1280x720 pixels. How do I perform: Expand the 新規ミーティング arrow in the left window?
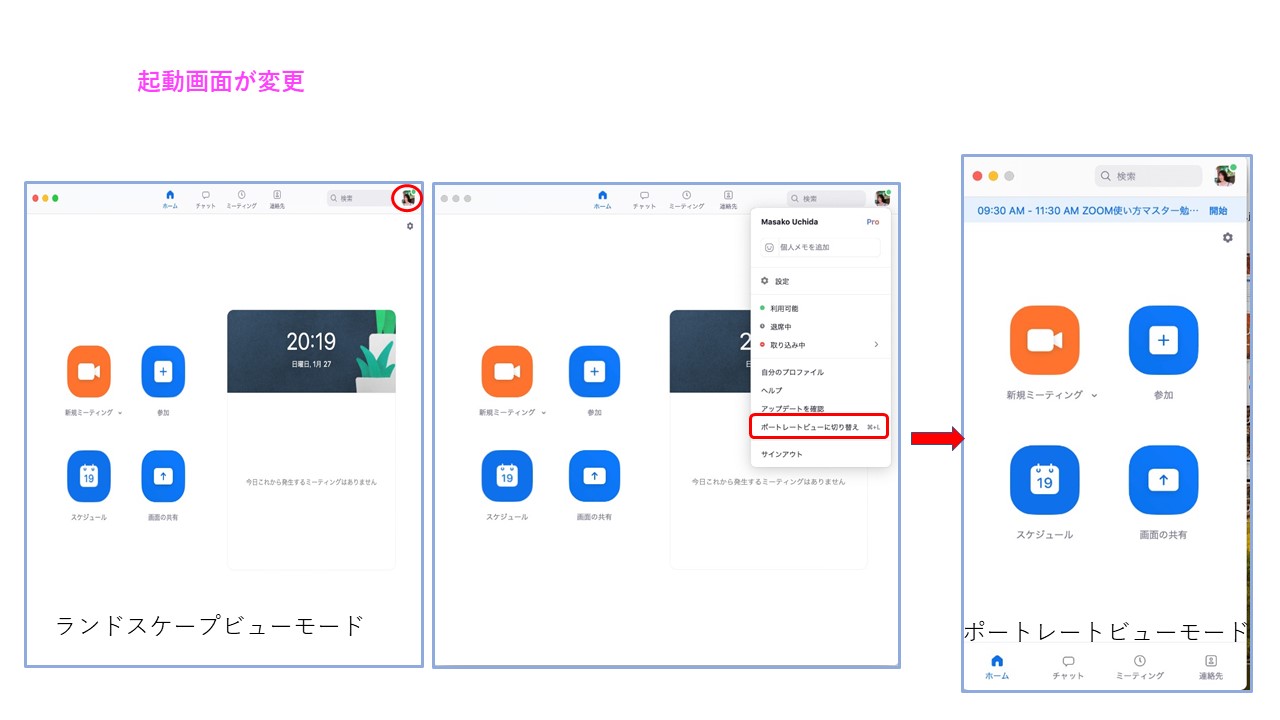(x=120, y=413)
